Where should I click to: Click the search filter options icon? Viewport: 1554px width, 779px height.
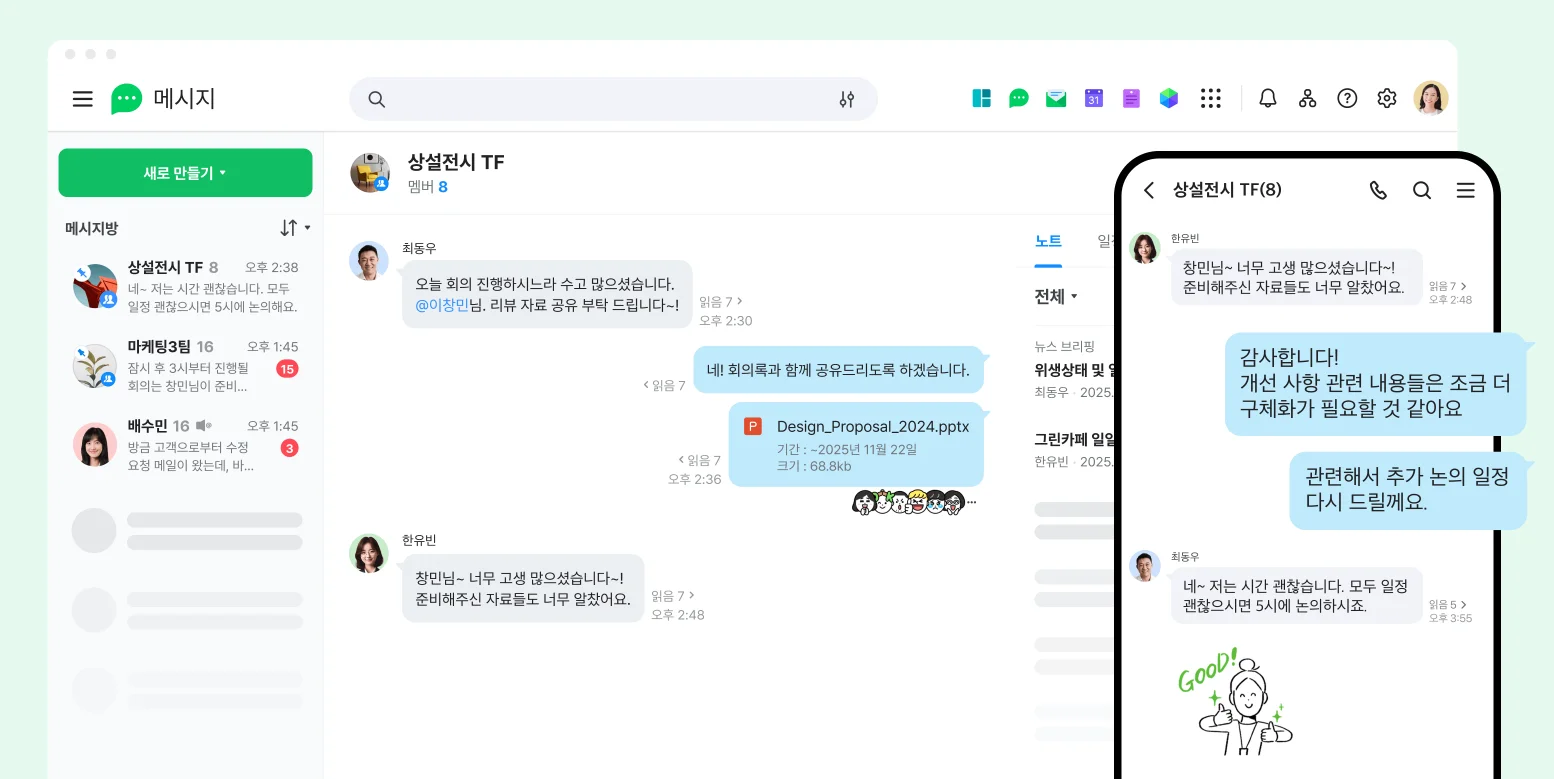[x=846, y=99]
